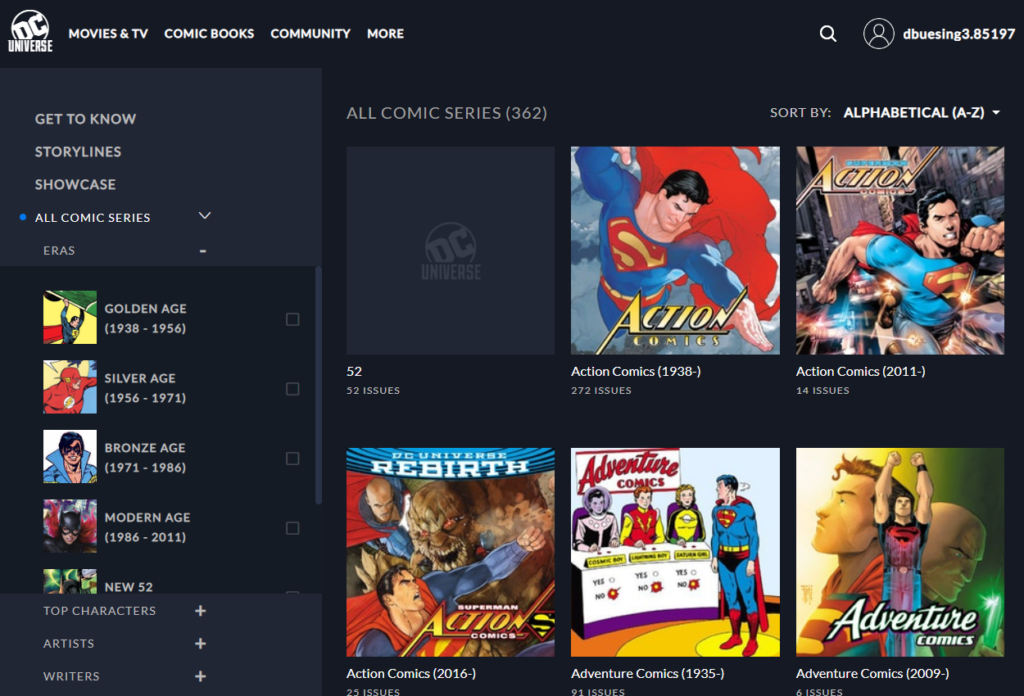Expand the Top Characters filter
This screenshot has width=1024, height=696.
pyautogui.click(x=200, y=610)
